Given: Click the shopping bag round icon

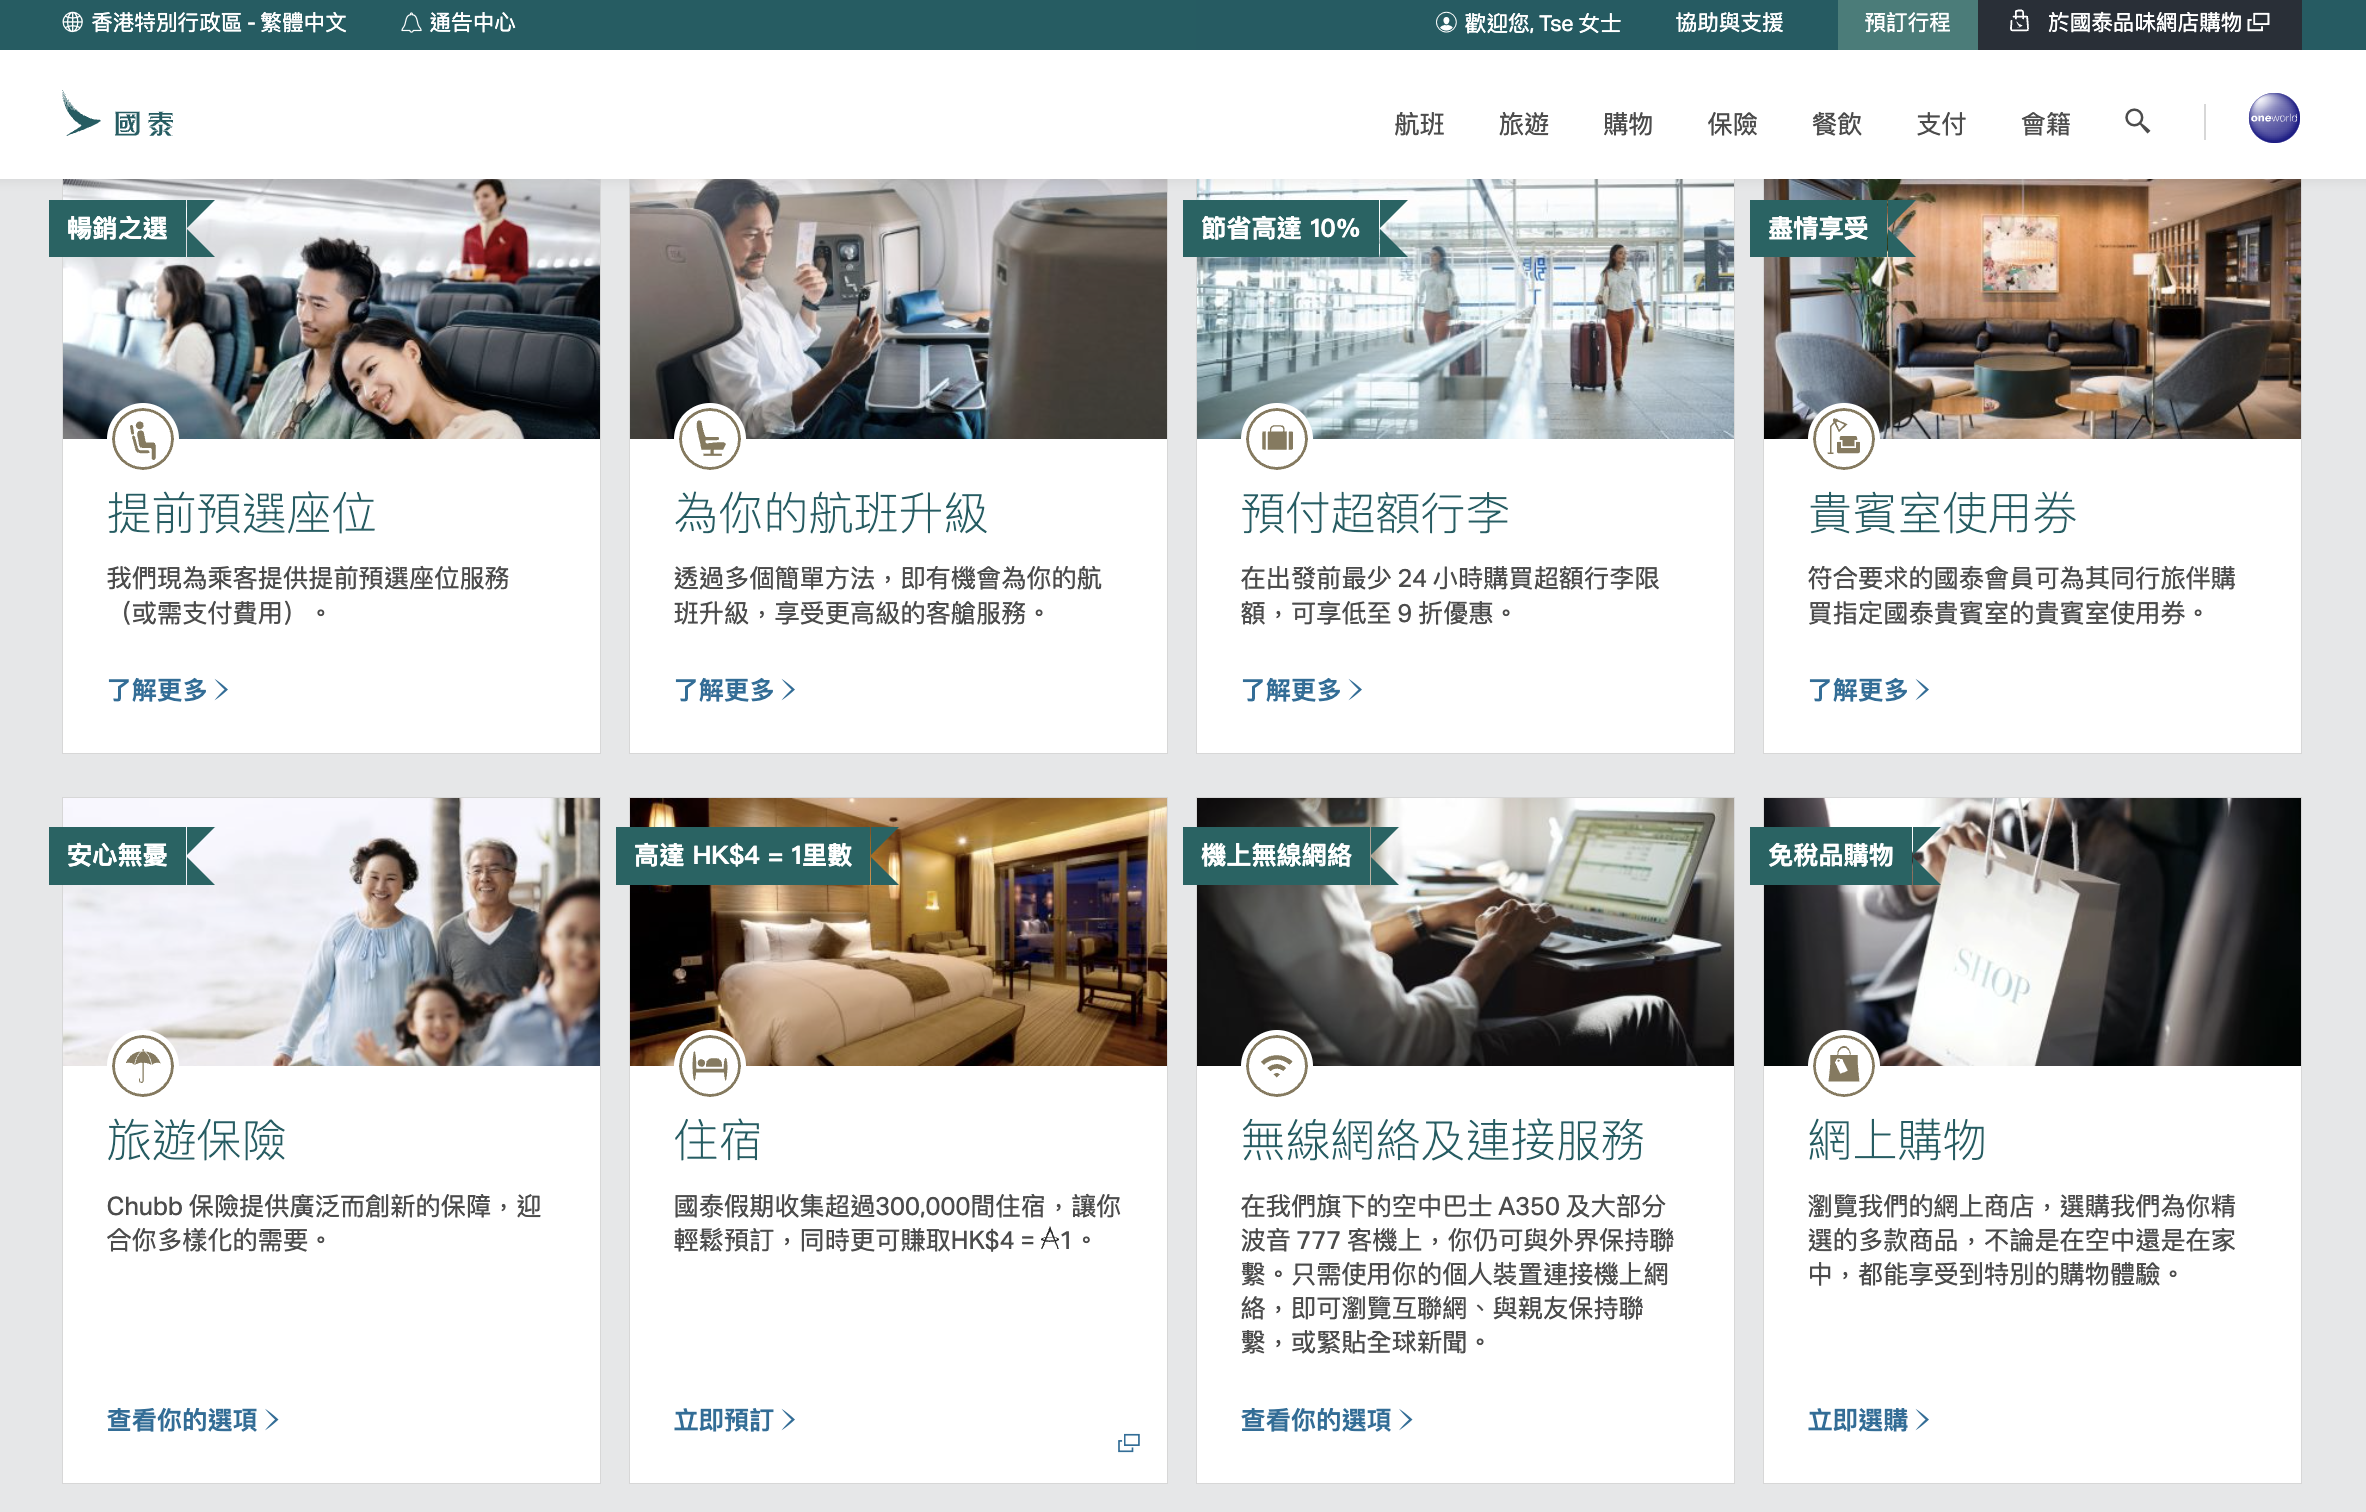Looking at the screenshot, I should click(1843, 1065).
